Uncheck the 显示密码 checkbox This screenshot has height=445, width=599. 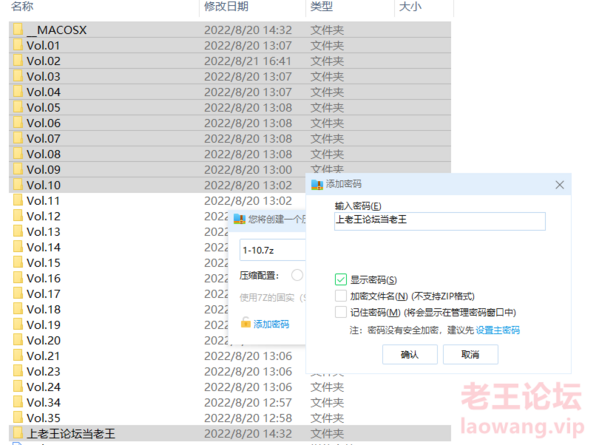[341, 280]
